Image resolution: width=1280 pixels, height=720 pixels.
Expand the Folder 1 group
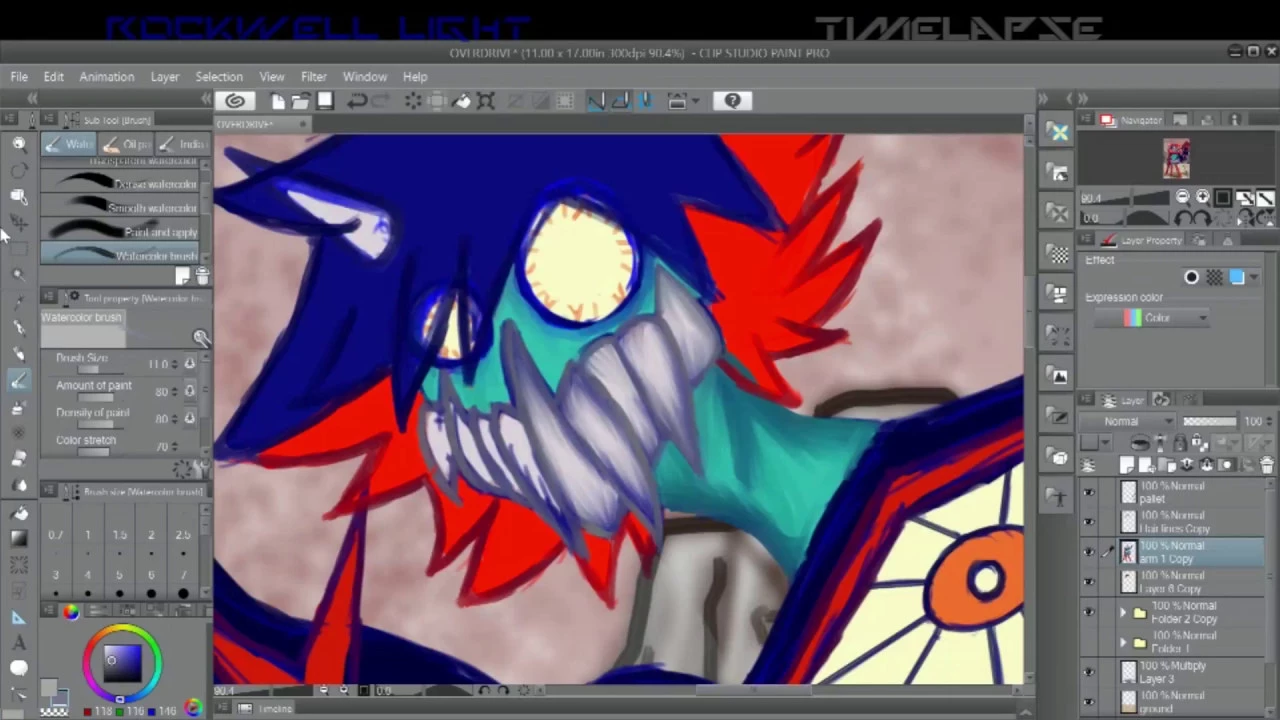pyautogui.click(x=1123, y=642)
